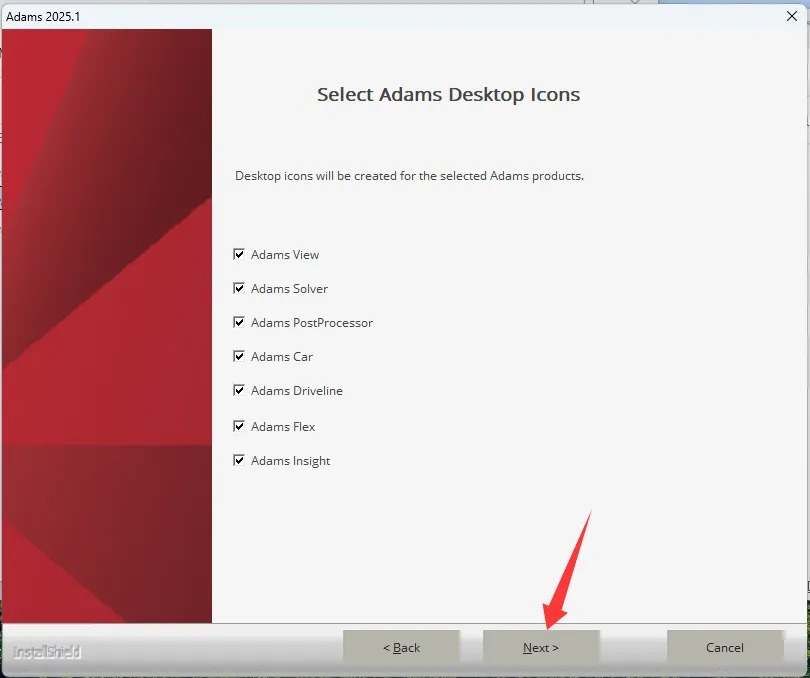This screenshot has width=810, height=678.
Task: Close the Adams 2025.1 installer window
Action: [792, 16]
